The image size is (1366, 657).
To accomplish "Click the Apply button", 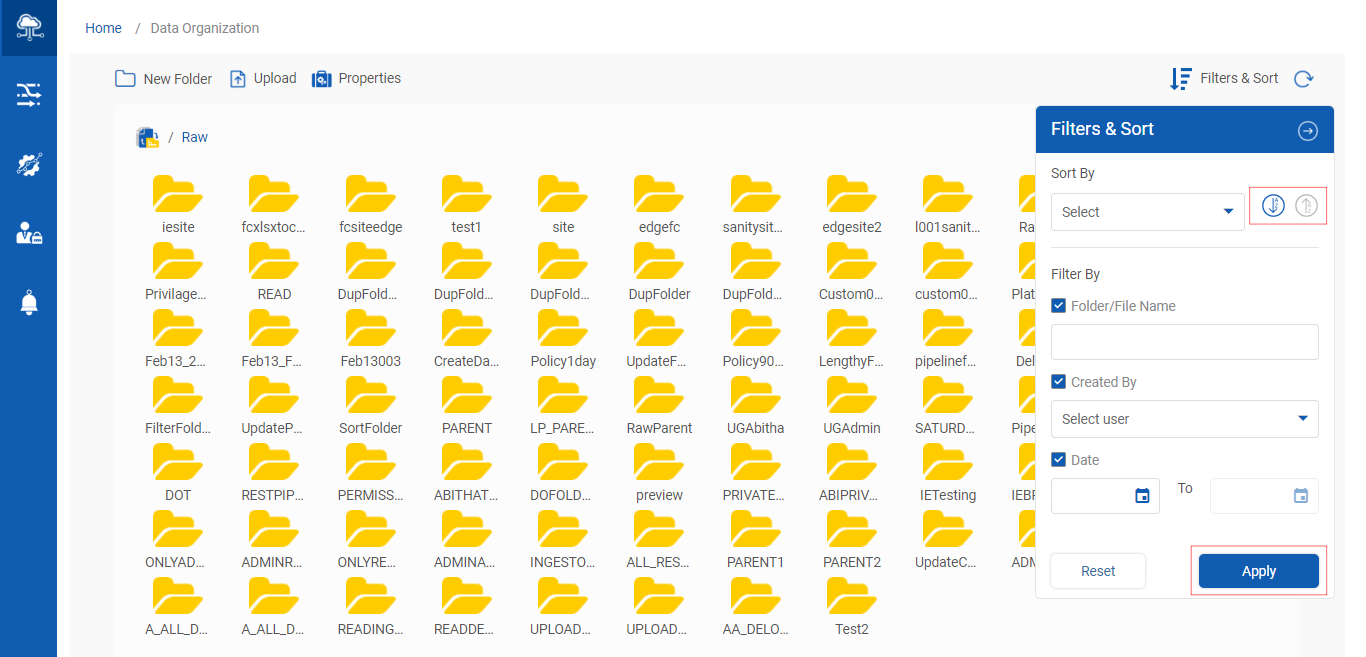I will click(1259, 571).
